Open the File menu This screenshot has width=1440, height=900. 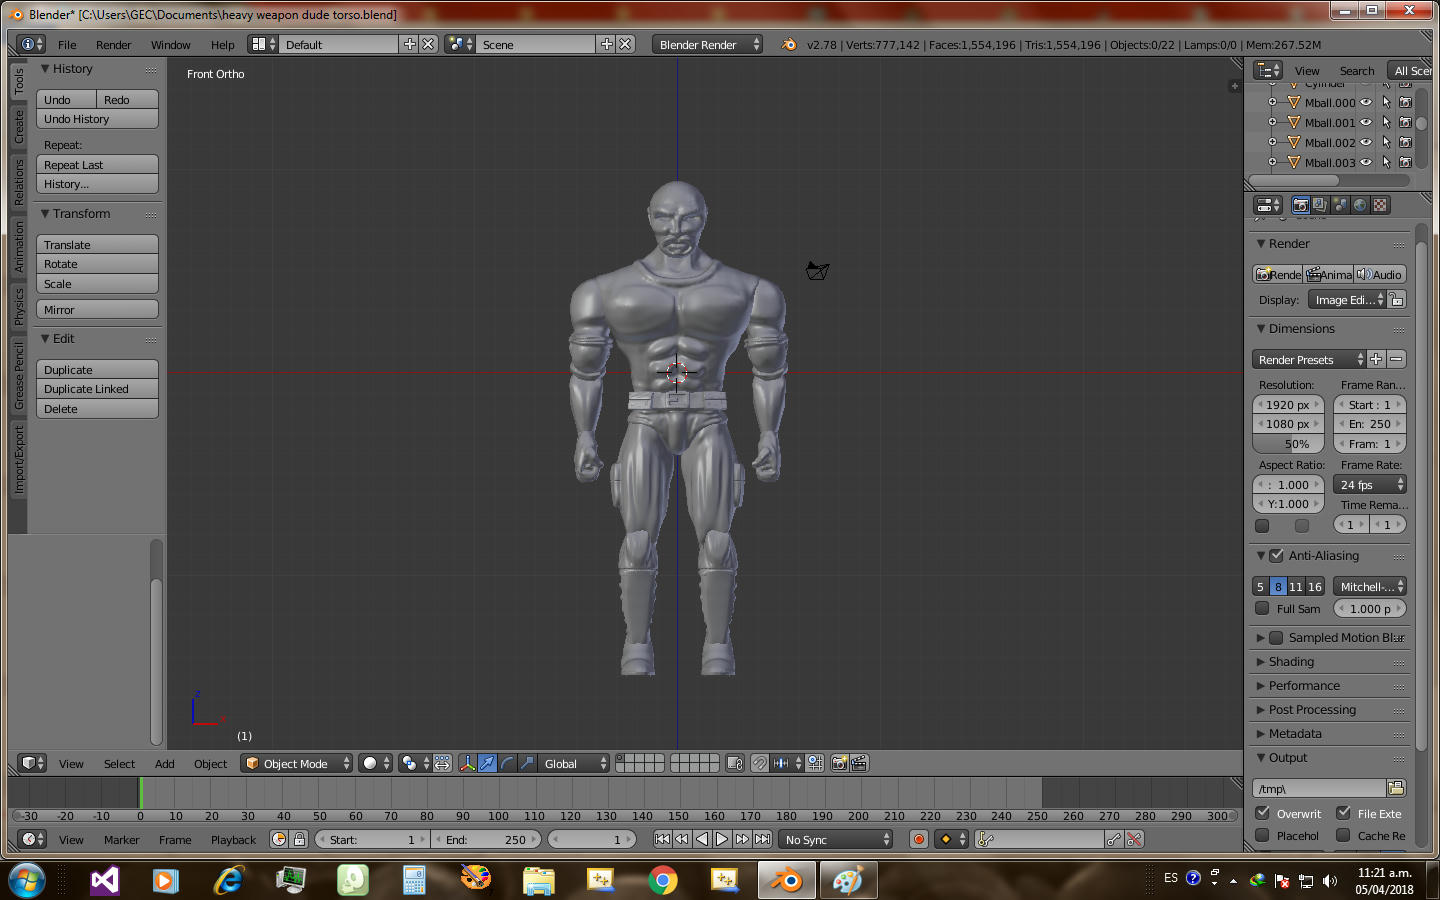coord(67,44)
